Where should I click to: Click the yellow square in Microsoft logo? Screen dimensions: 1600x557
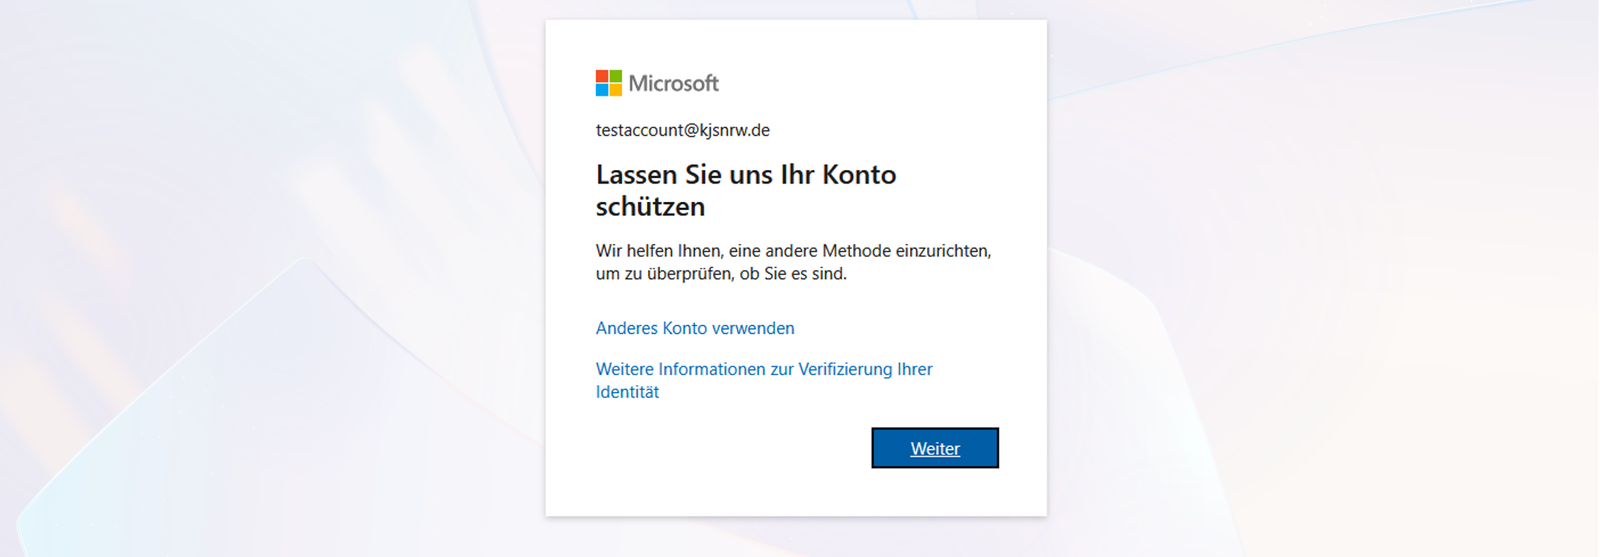point(615,90)
